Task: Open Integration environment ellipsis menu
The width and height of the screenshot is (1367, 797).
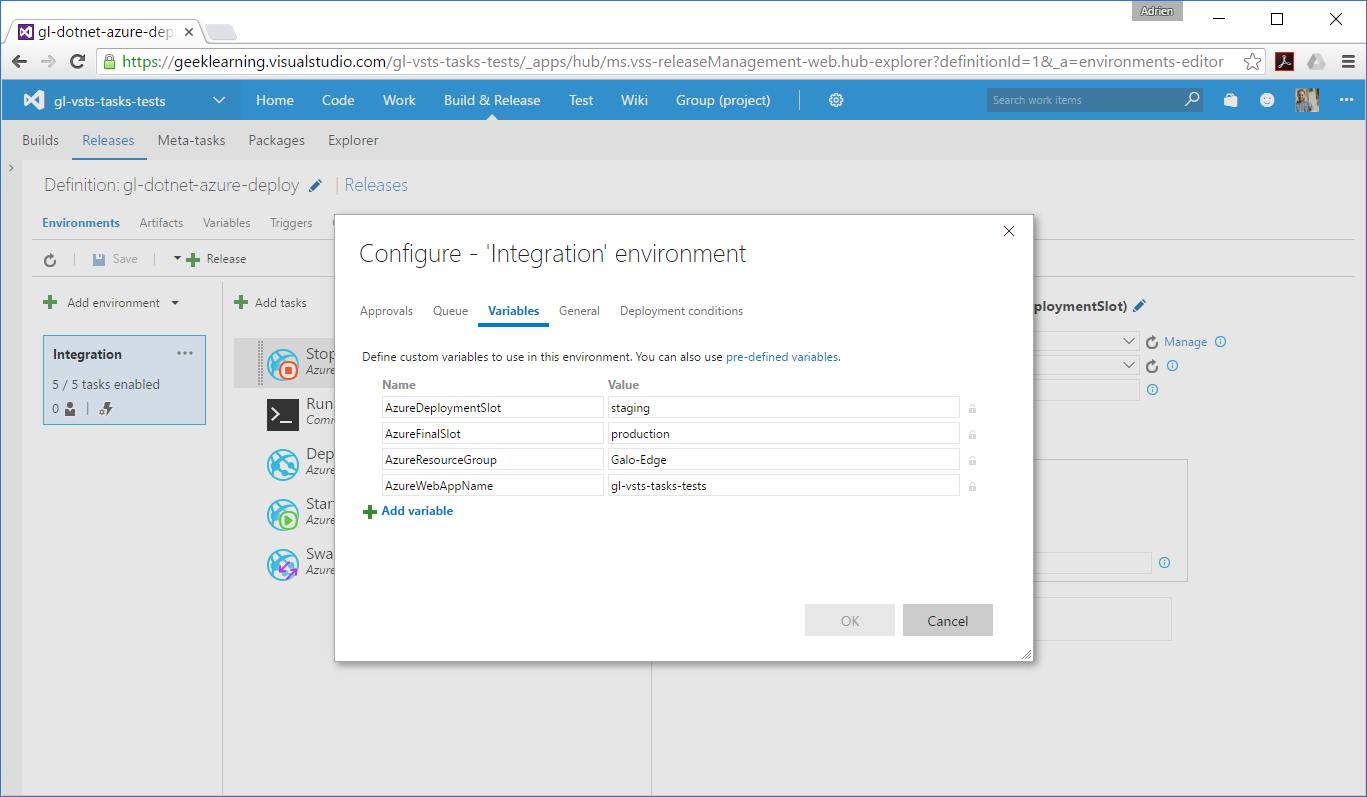Action: coord(185,354)
